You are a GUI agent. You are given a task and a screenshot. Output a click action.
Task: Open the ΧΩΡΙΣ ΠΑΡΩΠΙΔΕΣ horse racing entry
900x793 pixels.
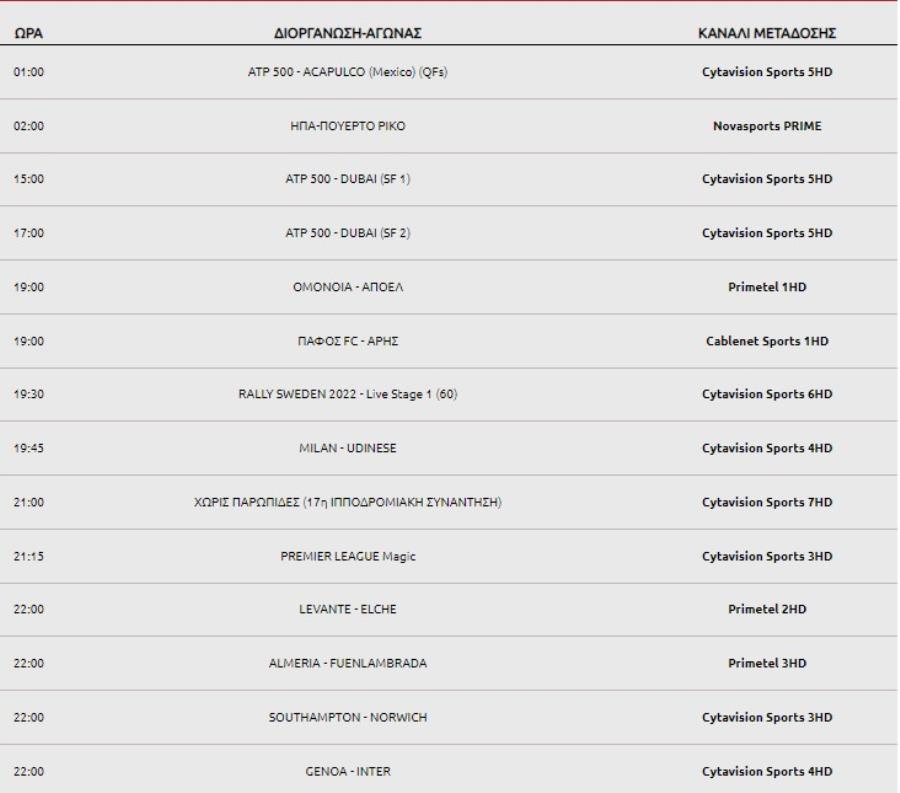(x=348, y=502)
